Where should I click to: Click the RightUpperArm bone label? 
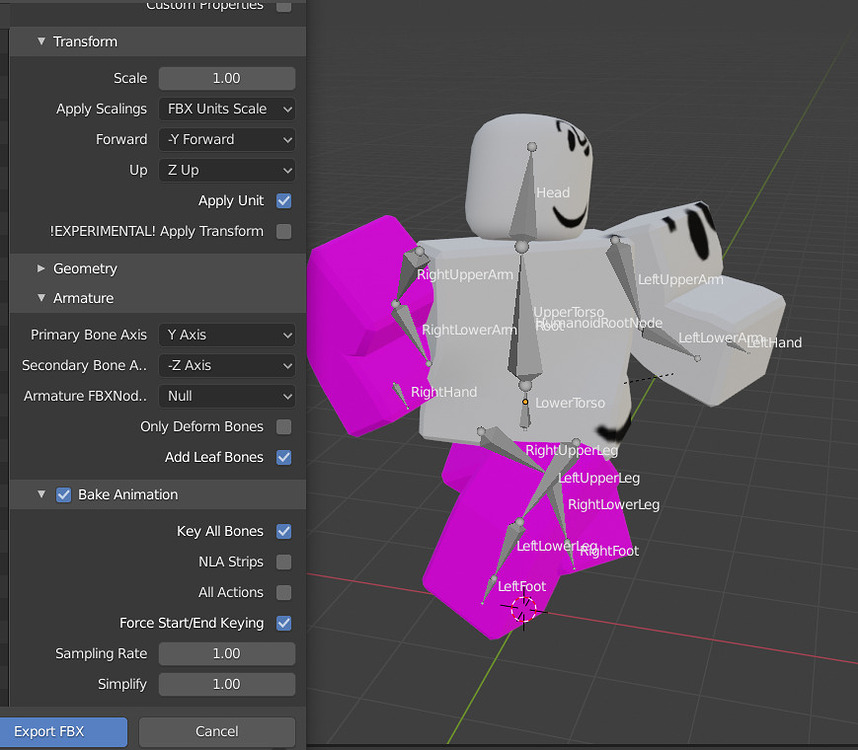pyautogui.click(x=465, y=275)
